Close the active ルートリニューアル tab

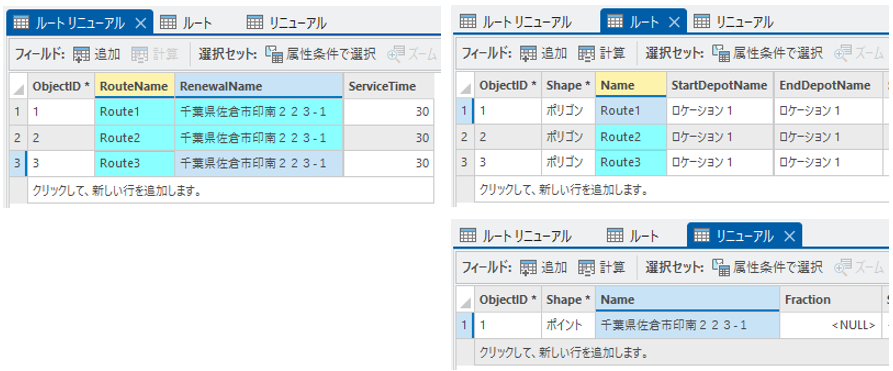point(142,23)
